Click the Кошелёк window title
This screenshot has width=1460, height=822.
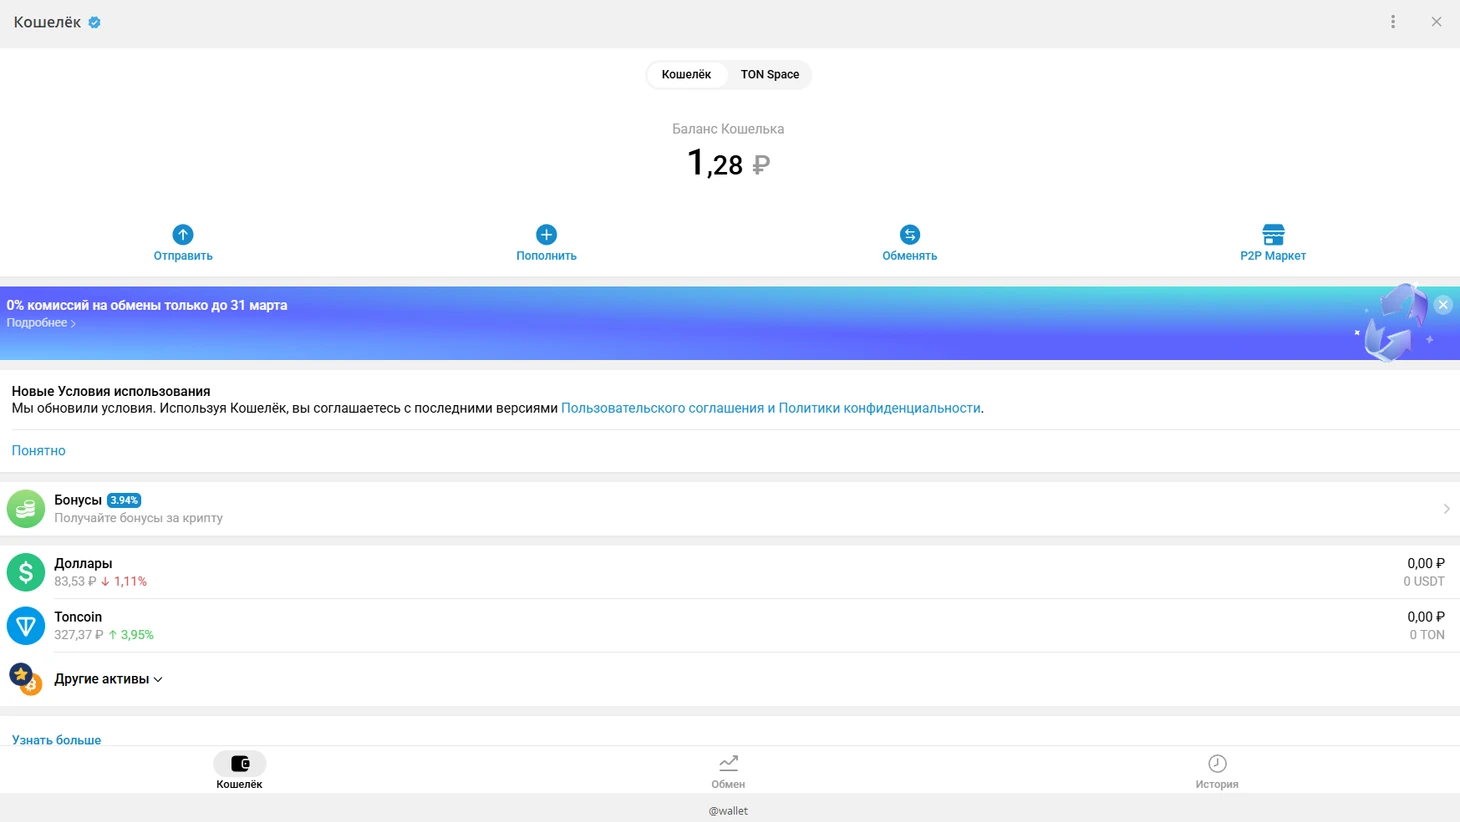click(x=47, y=22)
